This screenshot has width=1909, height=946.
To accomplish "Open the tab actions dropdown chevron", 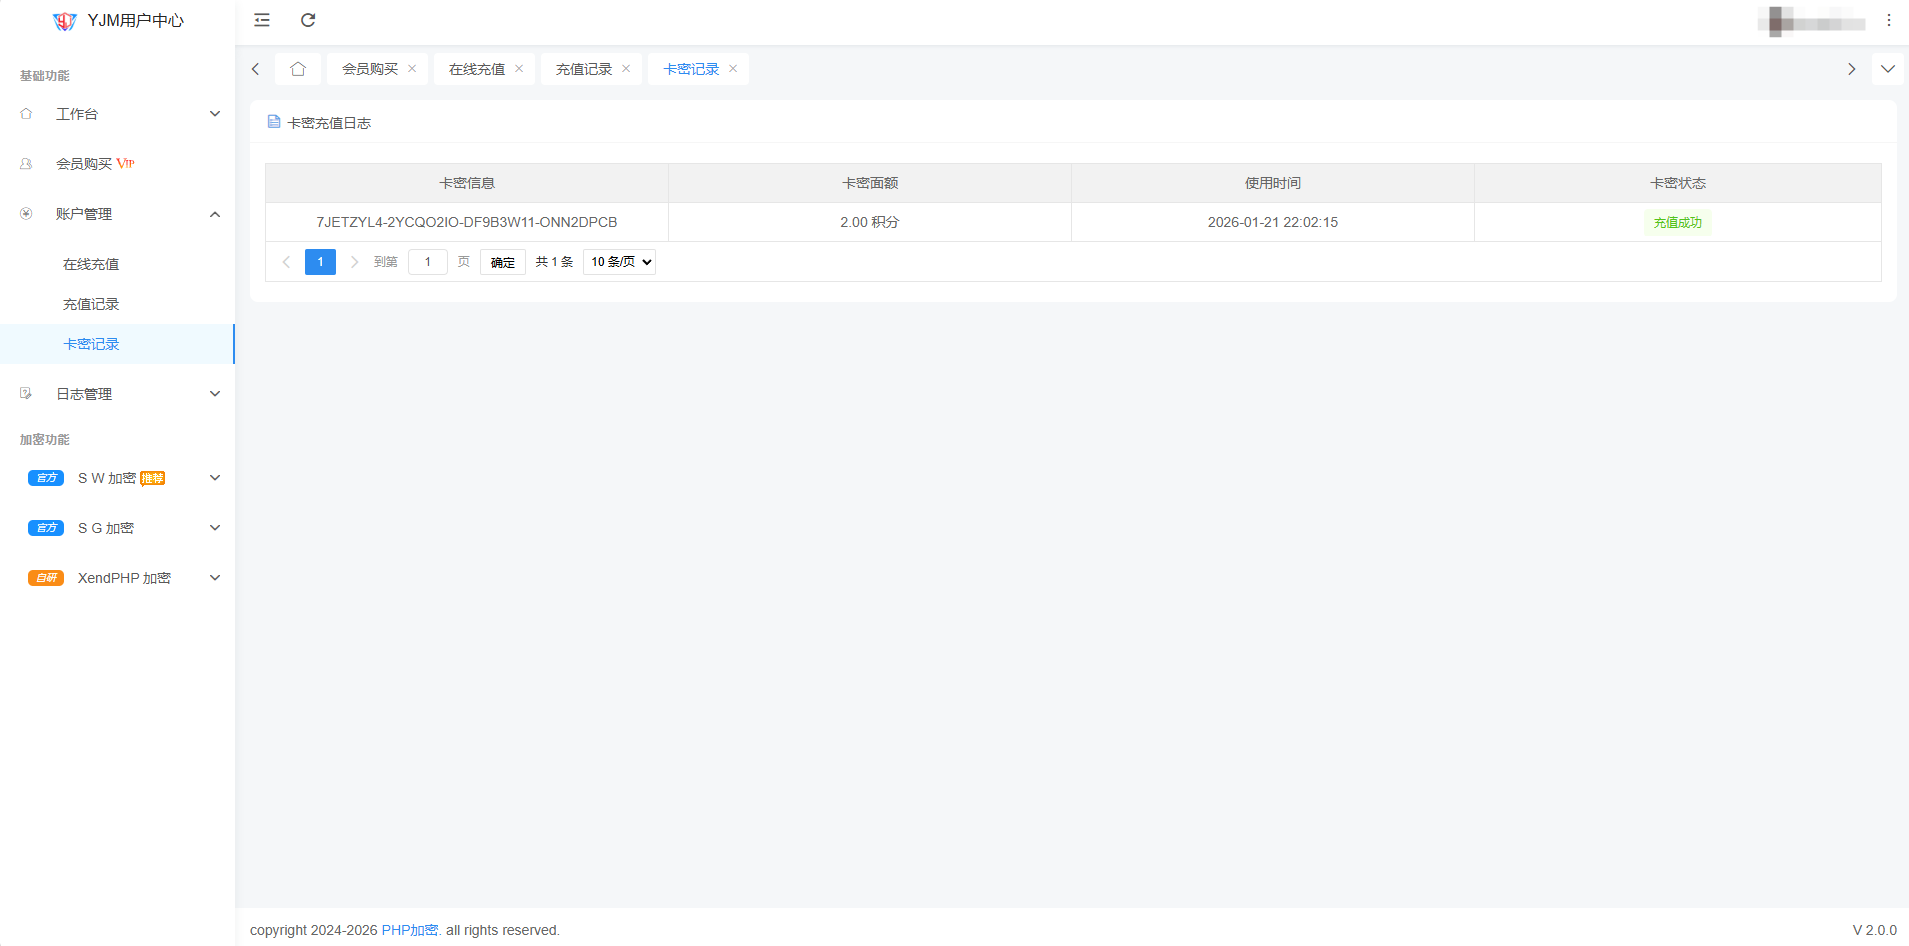I will click(x=1887, y=69).
